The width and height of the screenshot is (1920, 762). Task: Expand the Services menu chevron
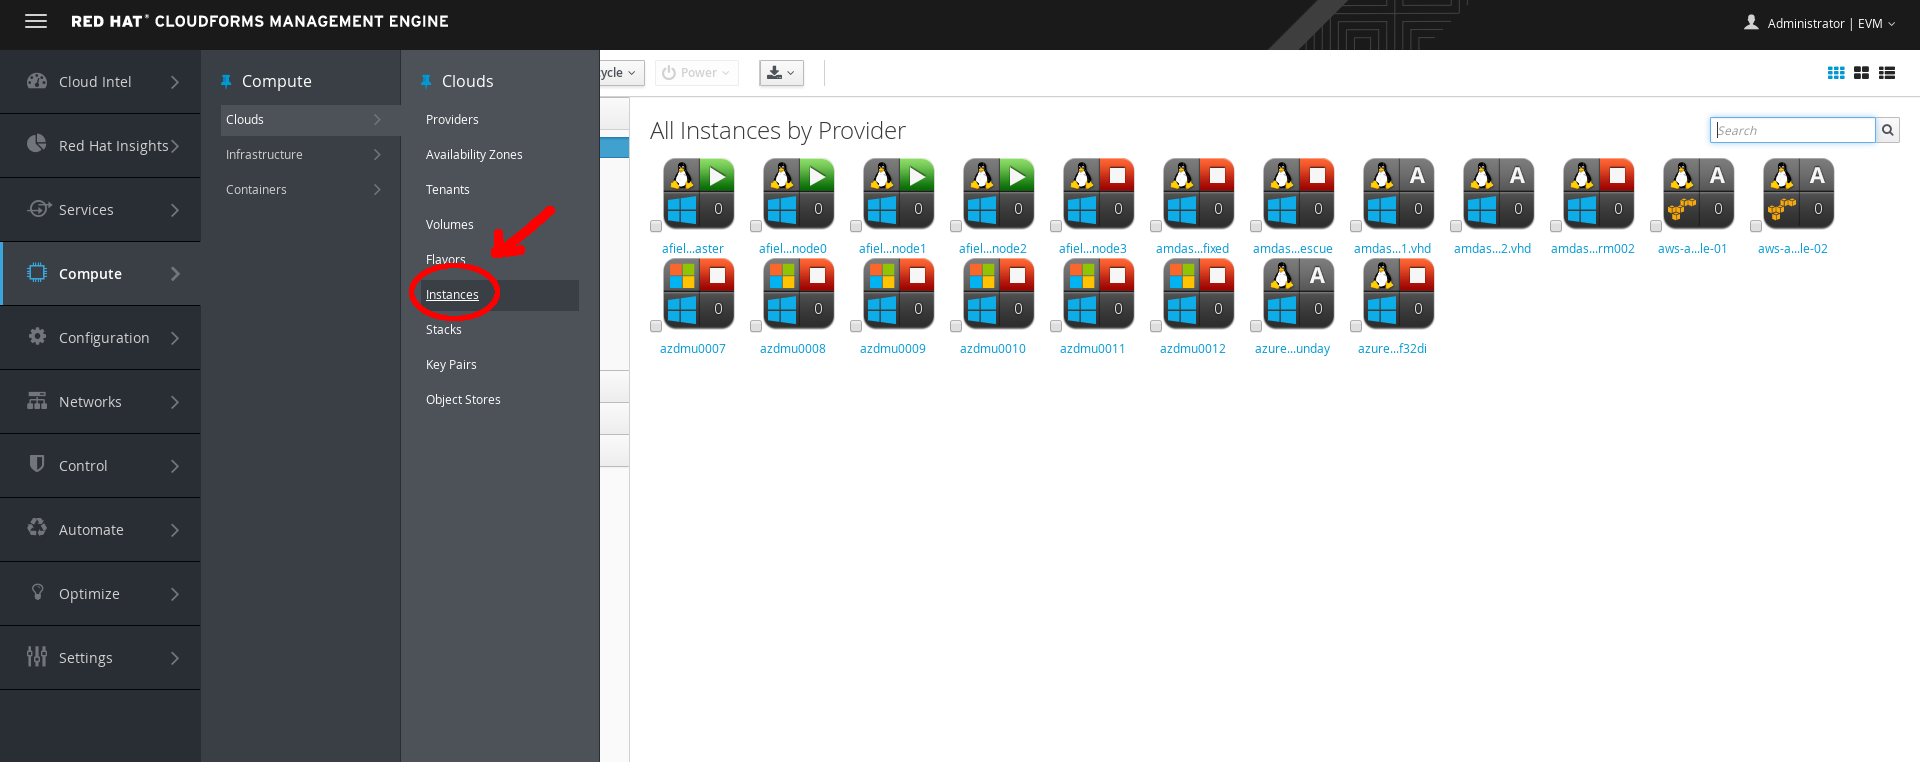pyautogui.click(x=175, y=210)
